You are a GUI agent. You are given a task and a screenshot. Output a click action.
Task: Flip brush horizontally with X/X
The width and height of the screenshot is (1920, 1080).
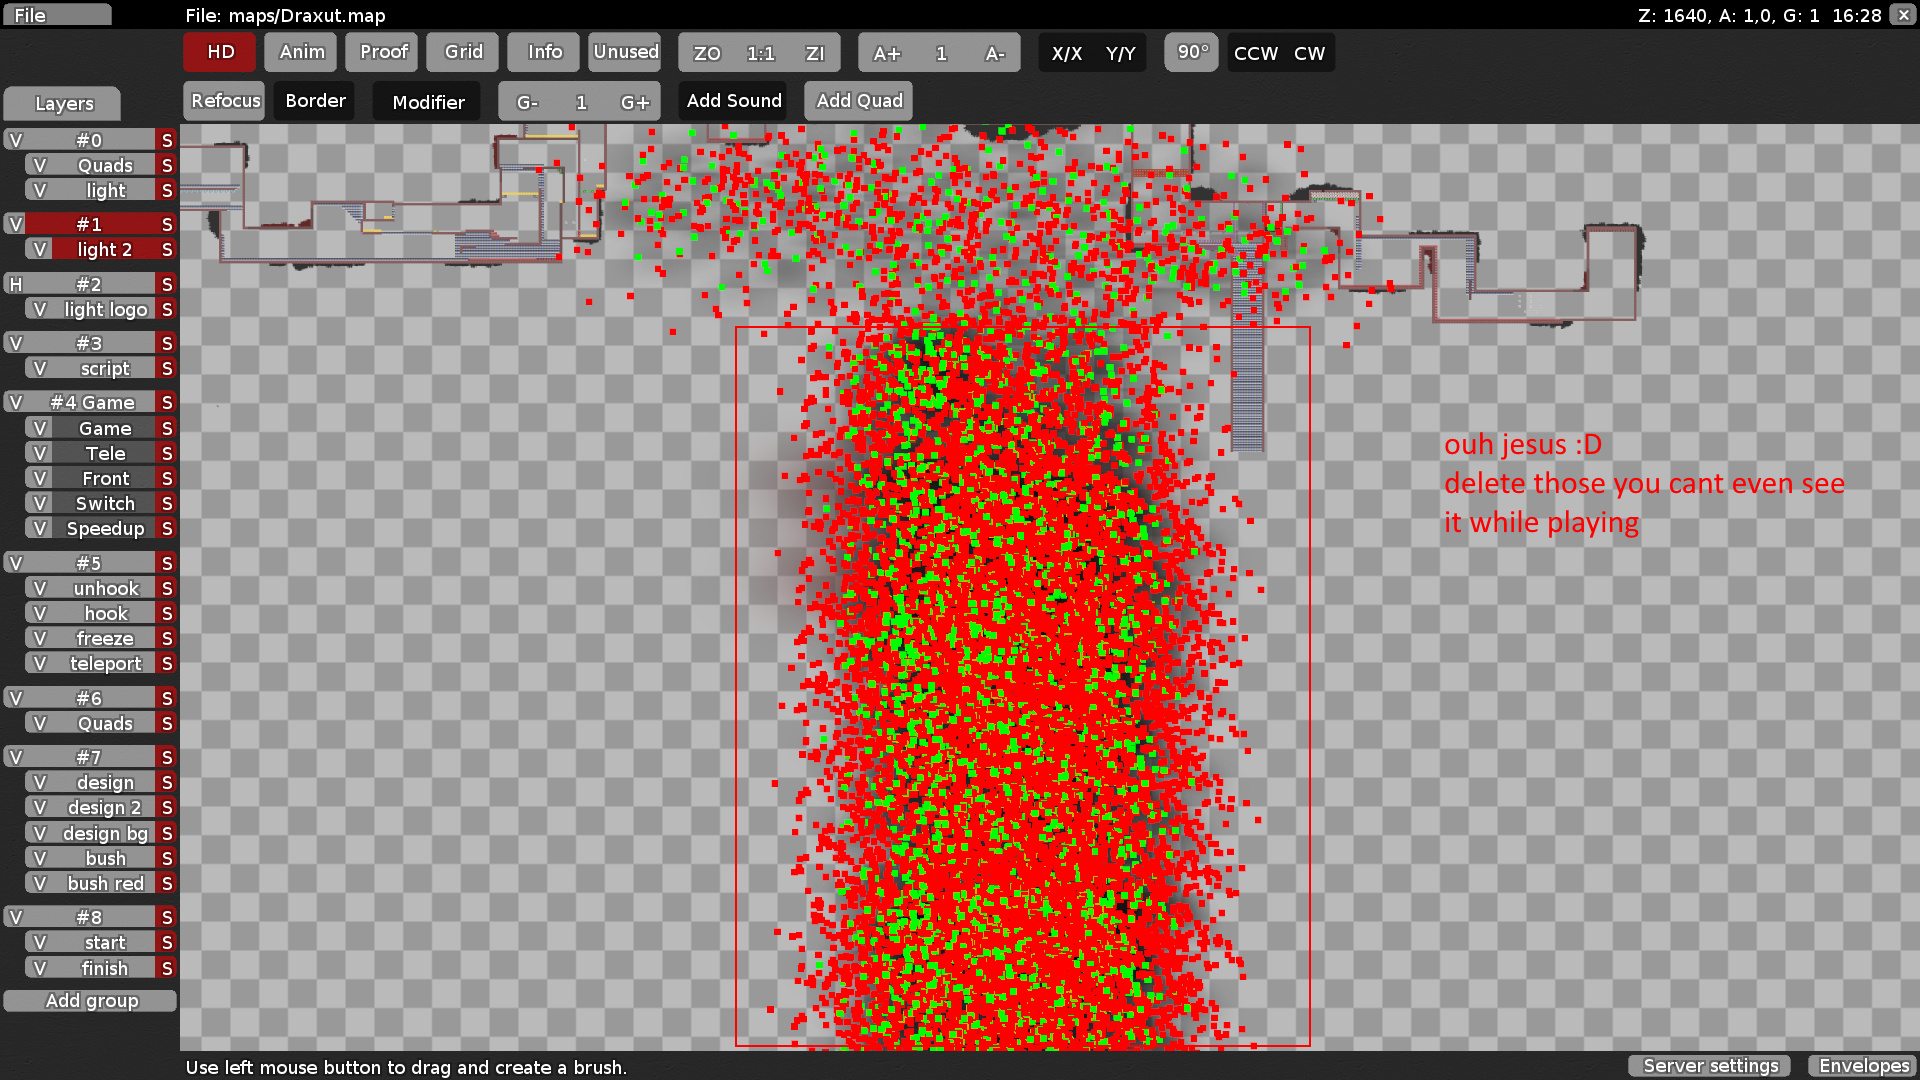pos(1066,53)
